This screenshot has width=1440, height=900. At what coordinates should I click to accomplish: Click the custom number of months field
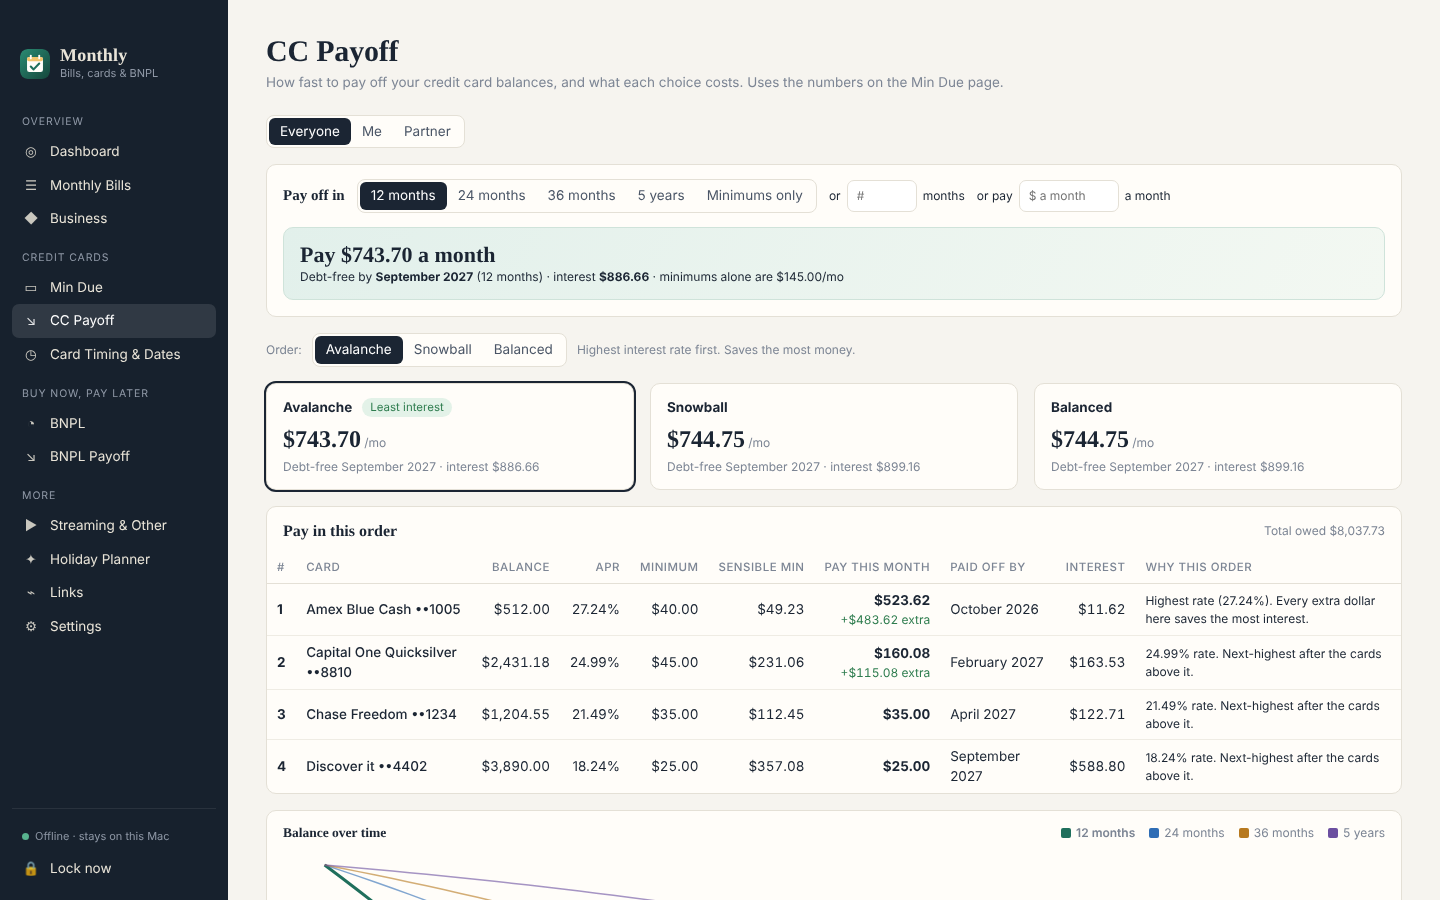coord(882,196)
